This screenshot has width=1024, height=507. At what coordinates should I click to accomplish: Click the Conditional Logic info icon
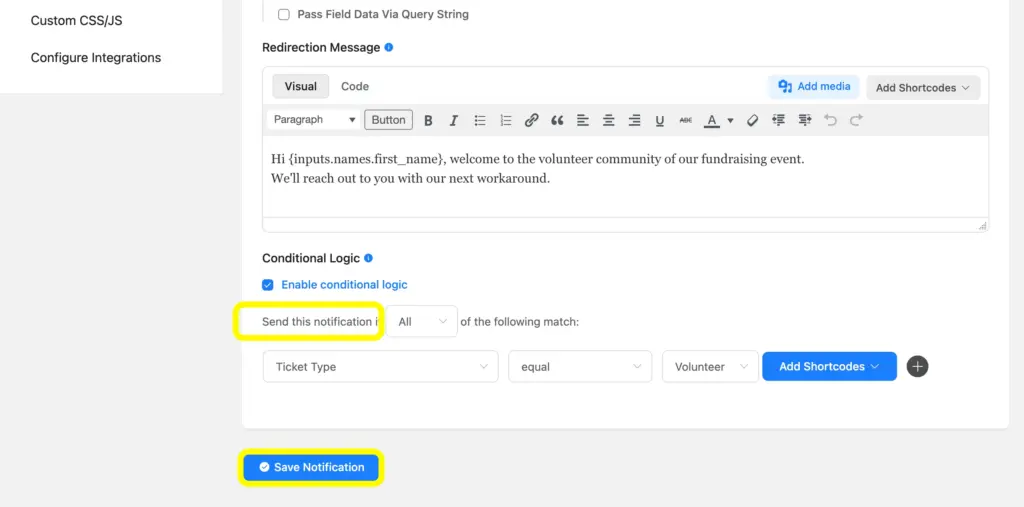coord(368,258)
